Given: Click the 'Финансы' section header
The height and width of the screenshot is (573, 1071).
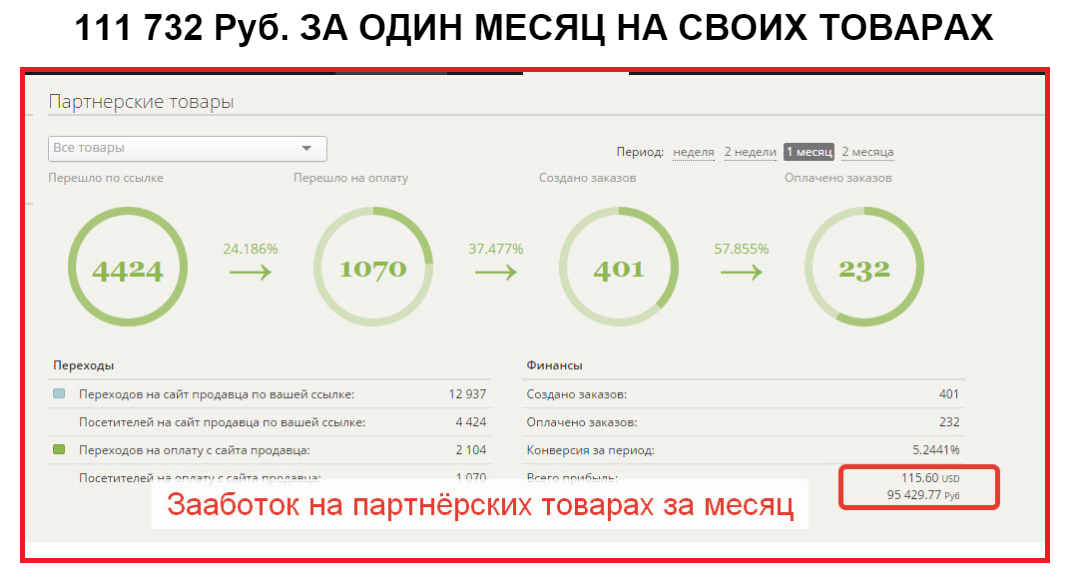Looking at the screenshot, I should pos(555,365).
